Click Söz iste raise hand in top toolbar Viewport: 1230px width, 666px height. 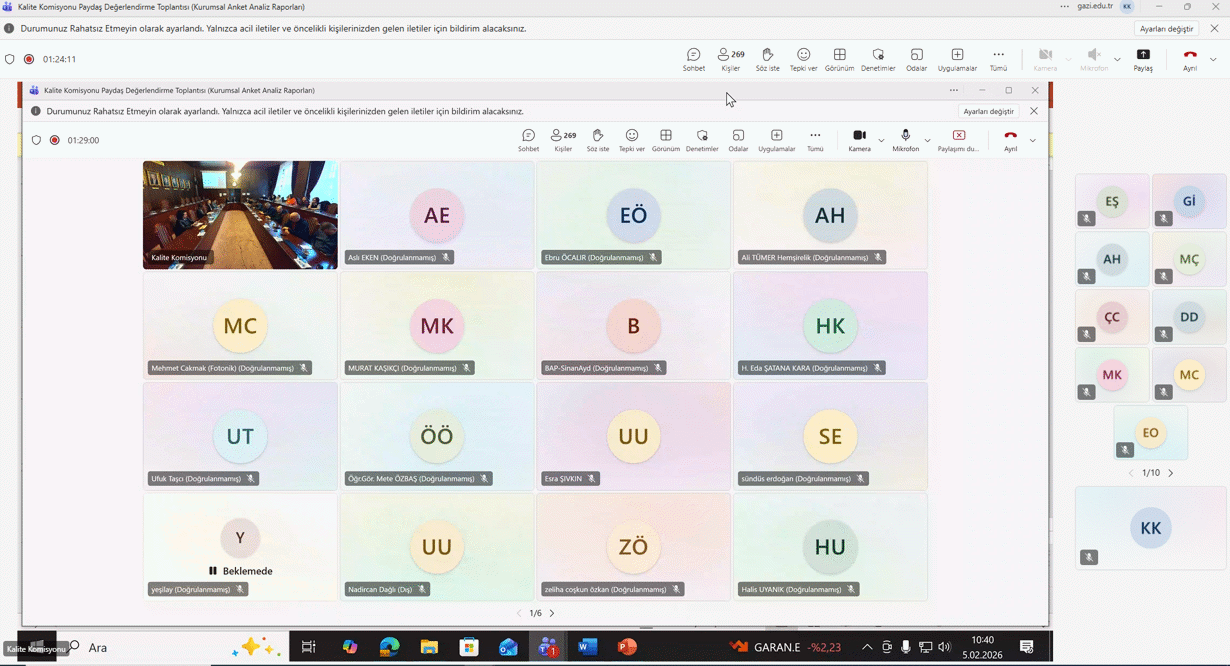(x=767, y=59)
